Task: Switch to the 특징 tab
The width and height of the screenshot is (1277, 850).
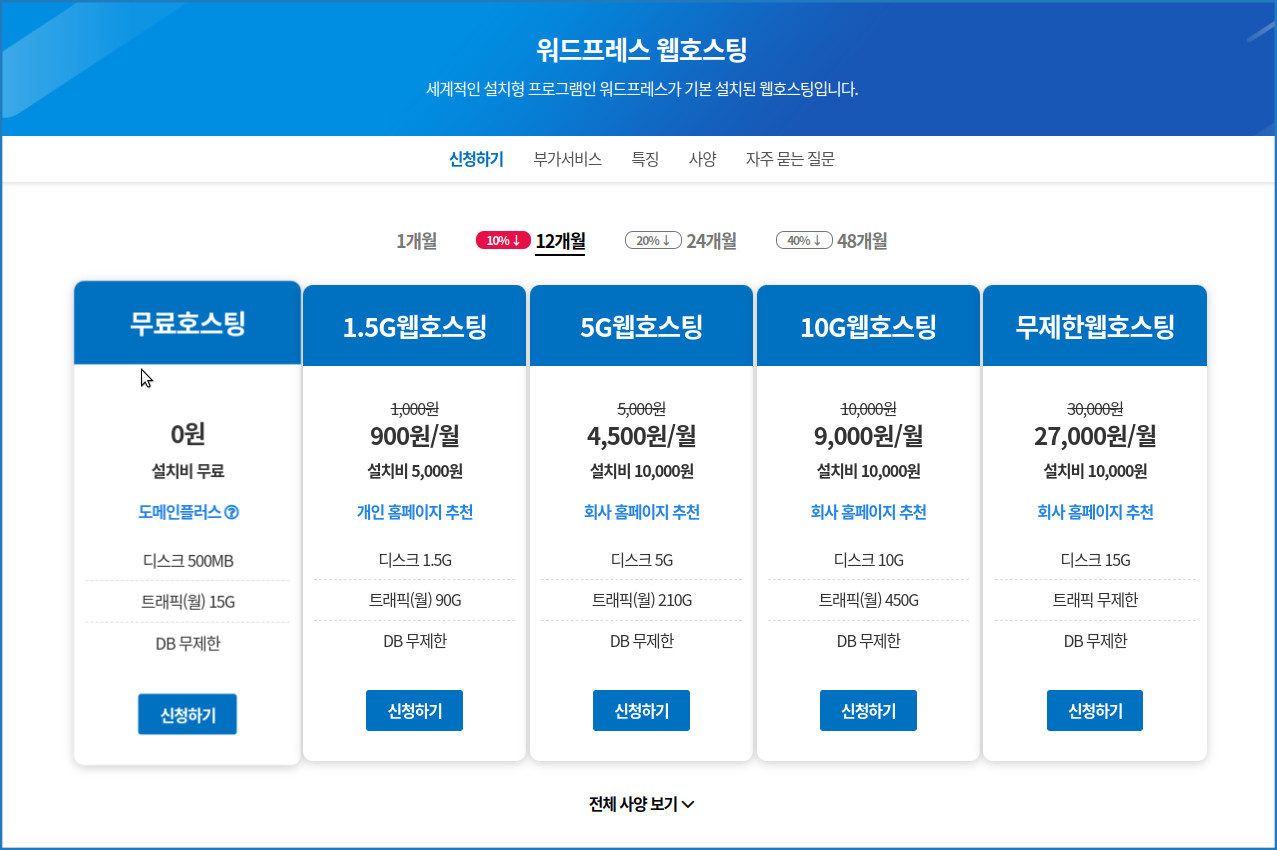Action: [x=645, y=159]
